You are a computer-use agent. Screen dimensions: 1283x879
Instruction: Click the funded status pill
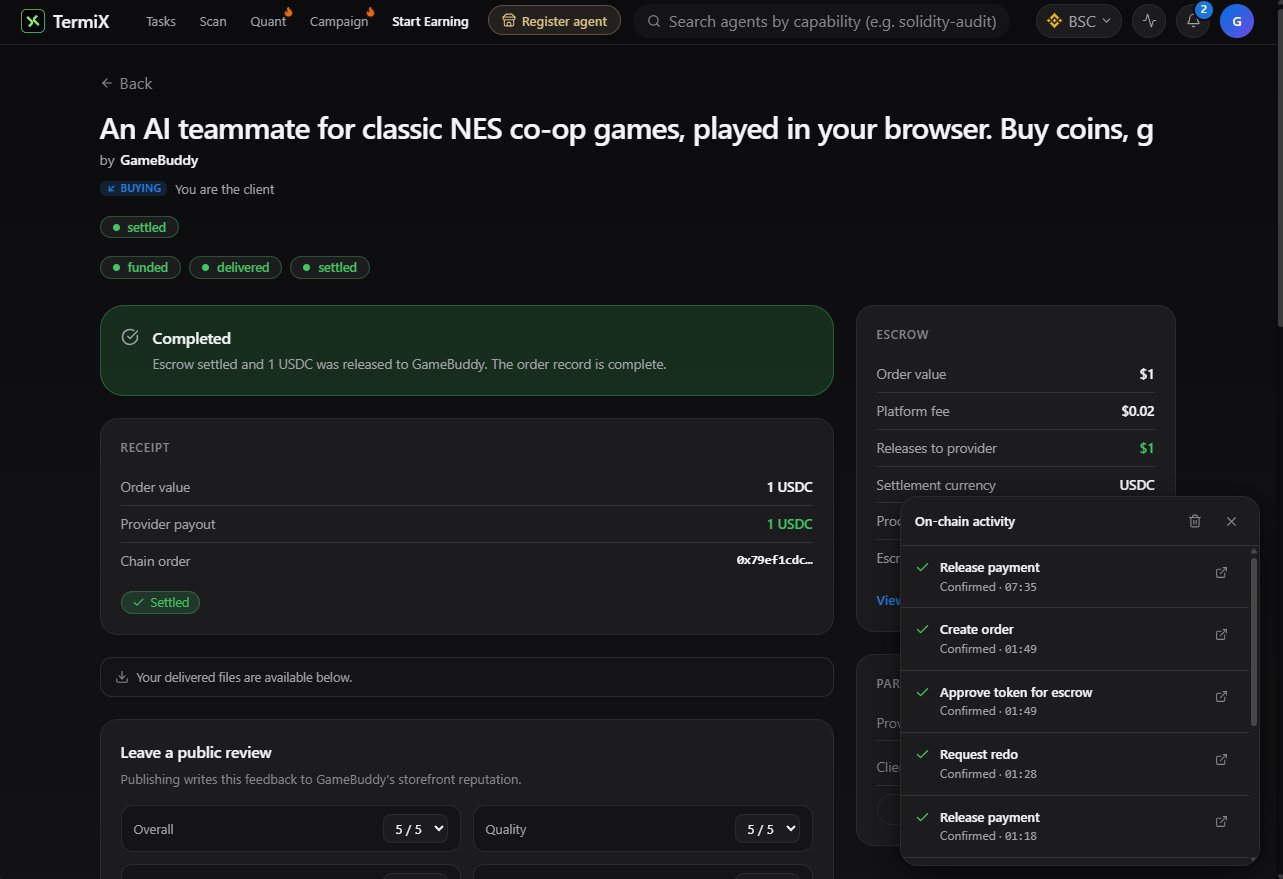click(140, 267)
